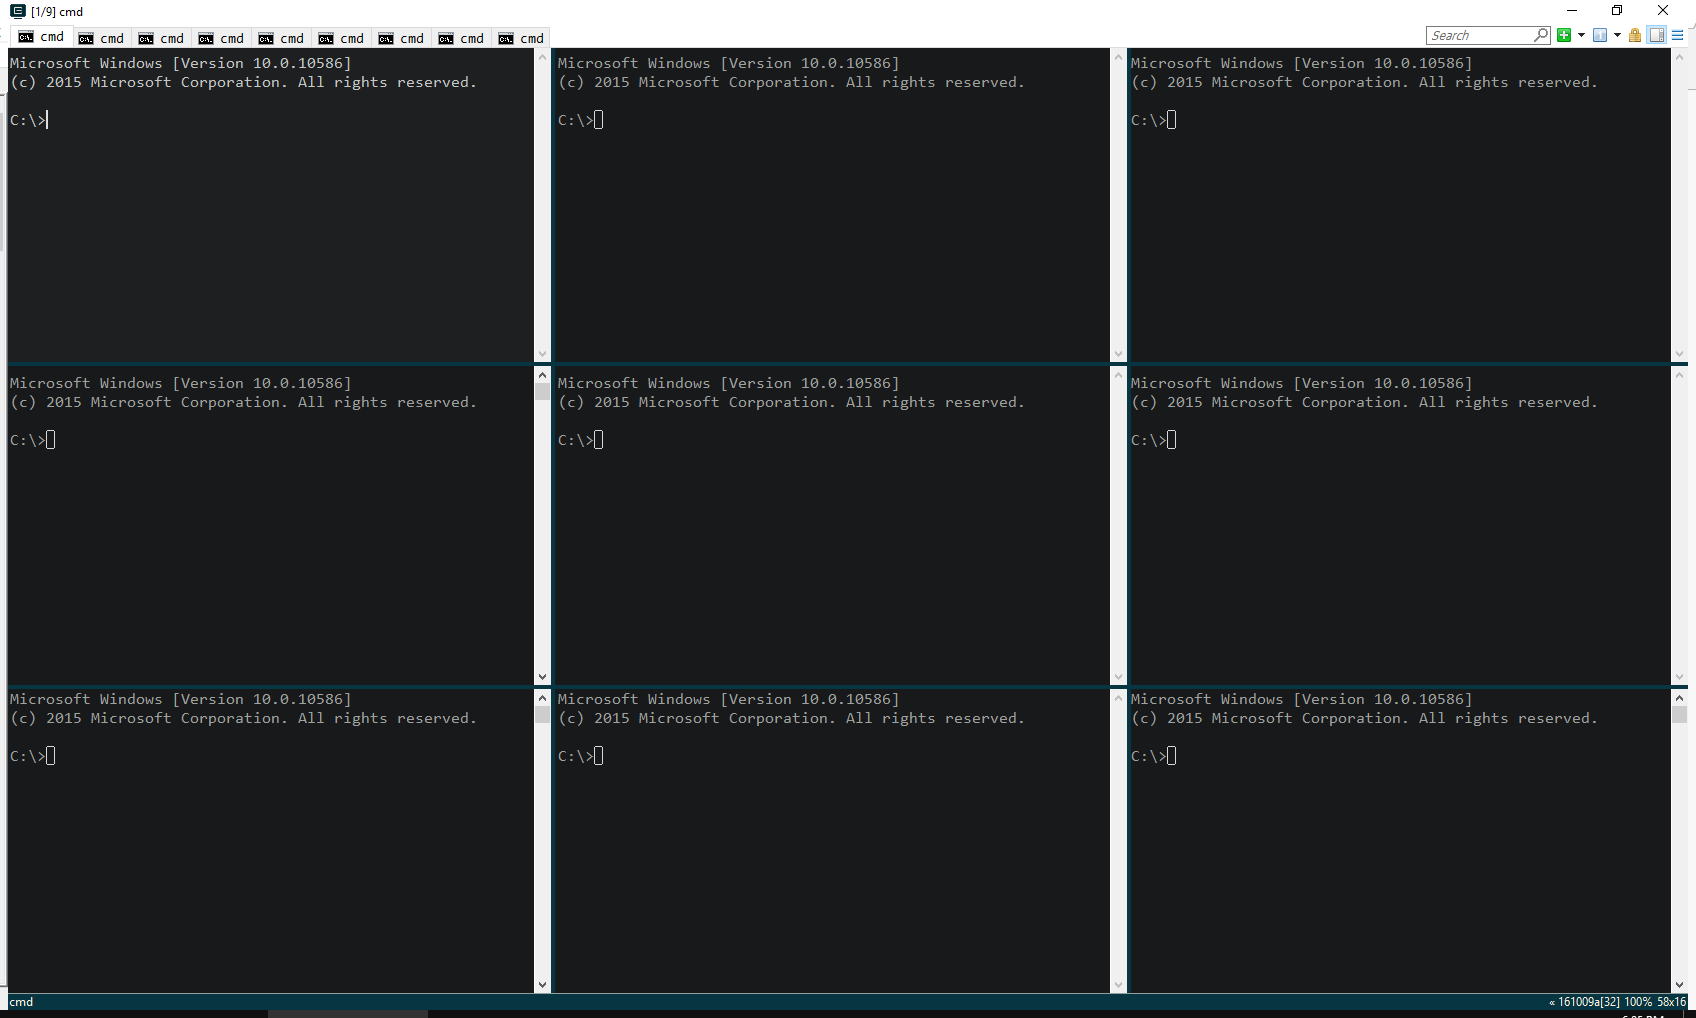1696x1018 pixels.
Task: Select the ninth and last cmd tab
Action: point(521,38)
